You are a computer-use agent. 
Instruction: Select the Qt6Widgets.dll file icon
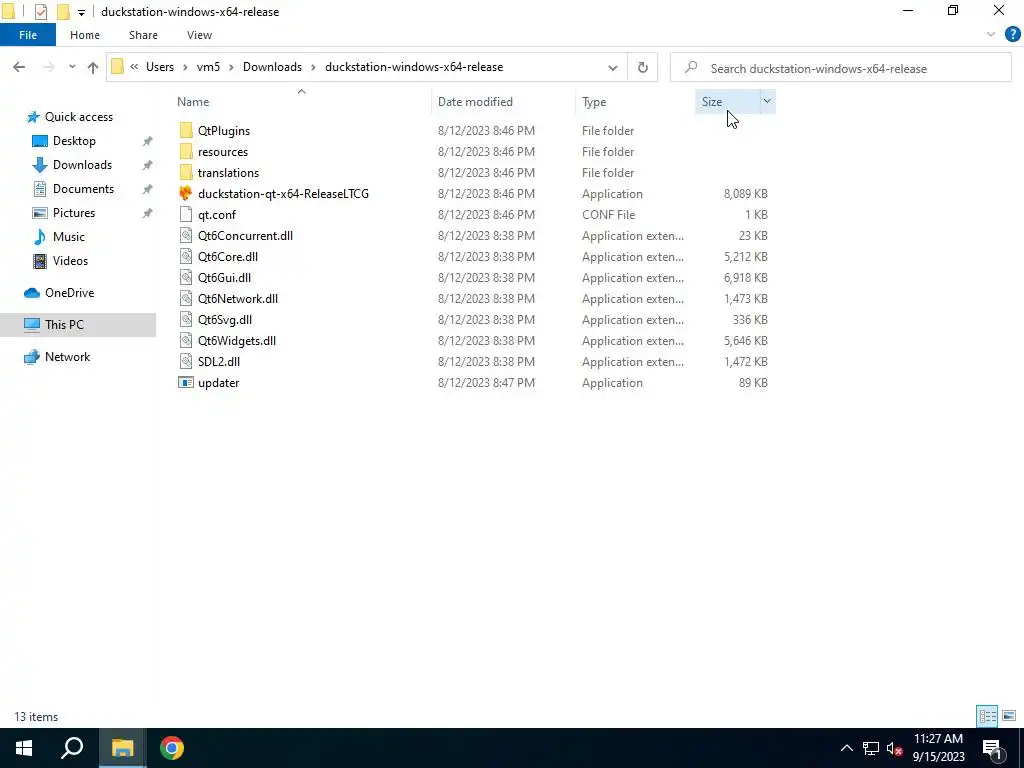pos(186,340)
